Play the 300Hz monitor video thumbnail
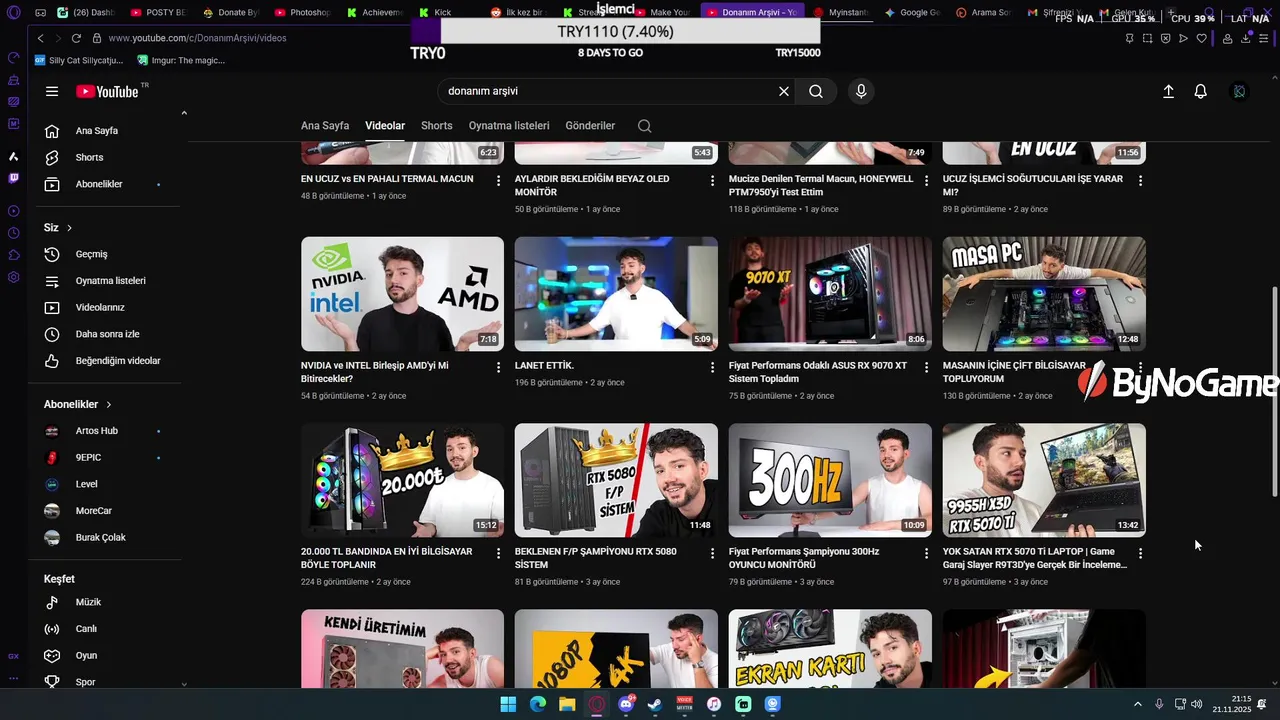 pyautogui.click(x=830, y=480)
